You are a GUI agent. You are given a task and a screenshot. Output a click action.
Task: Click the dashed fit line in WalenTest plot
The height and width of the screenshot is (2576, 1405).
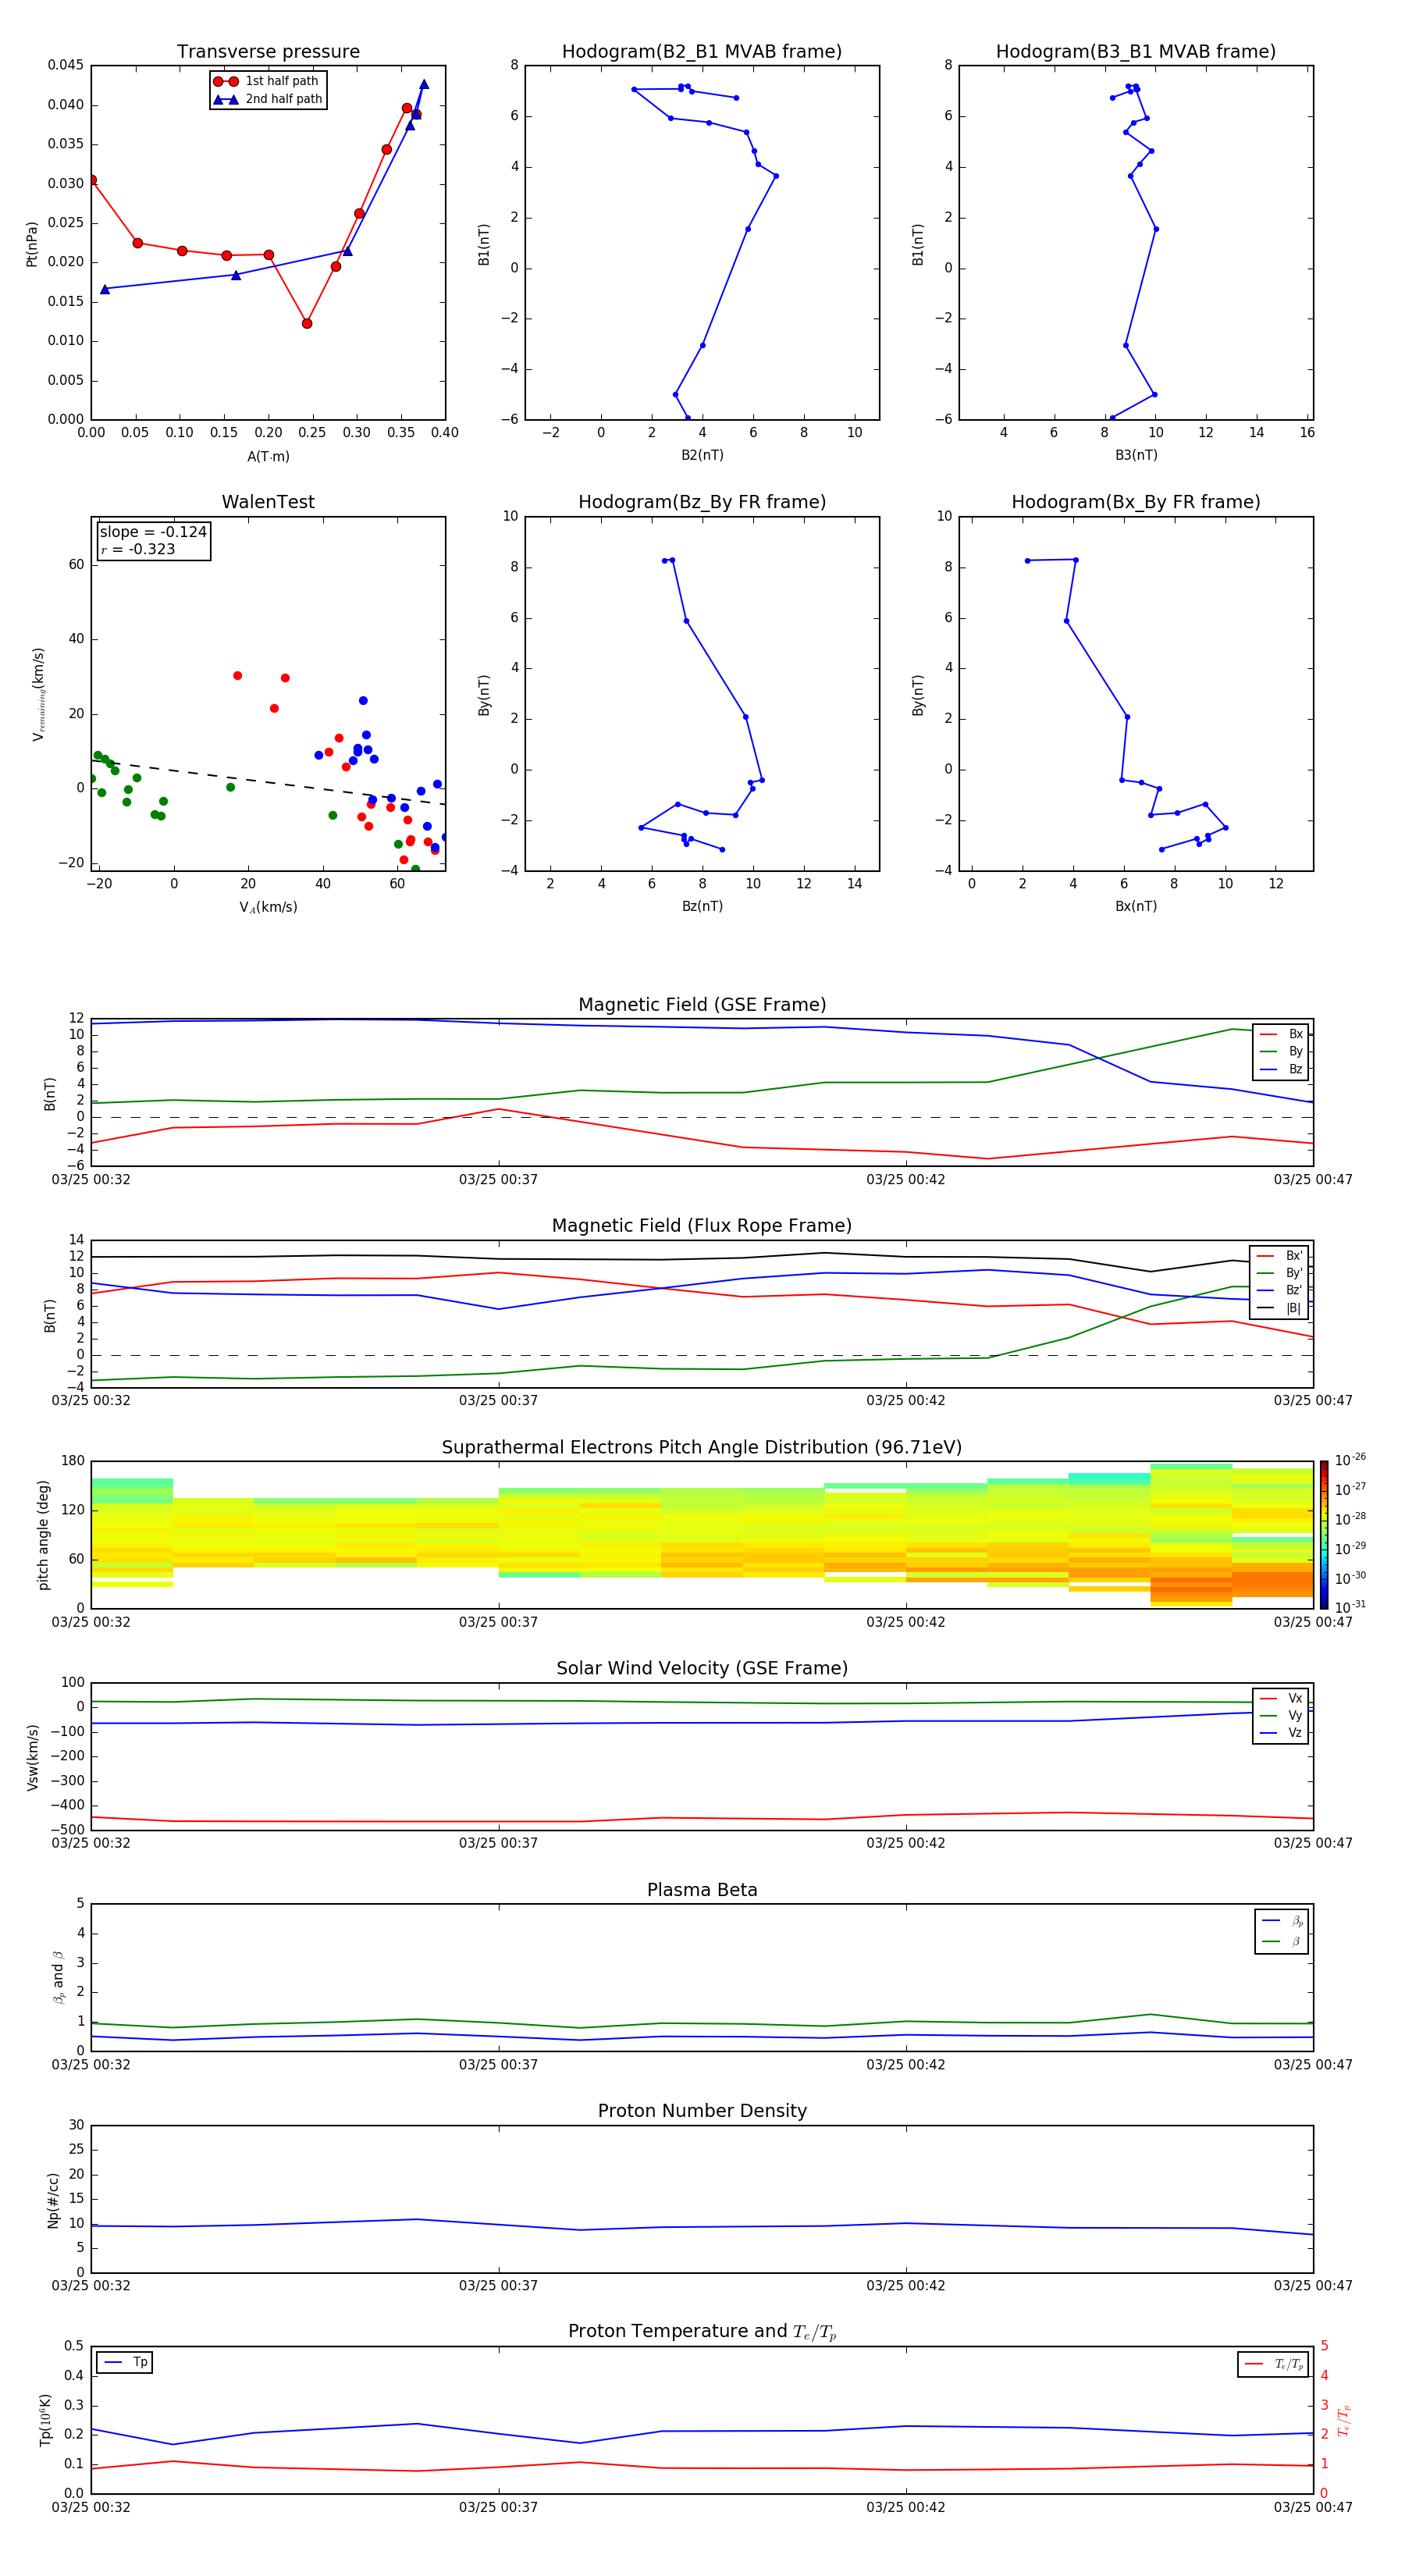[268, 783]
